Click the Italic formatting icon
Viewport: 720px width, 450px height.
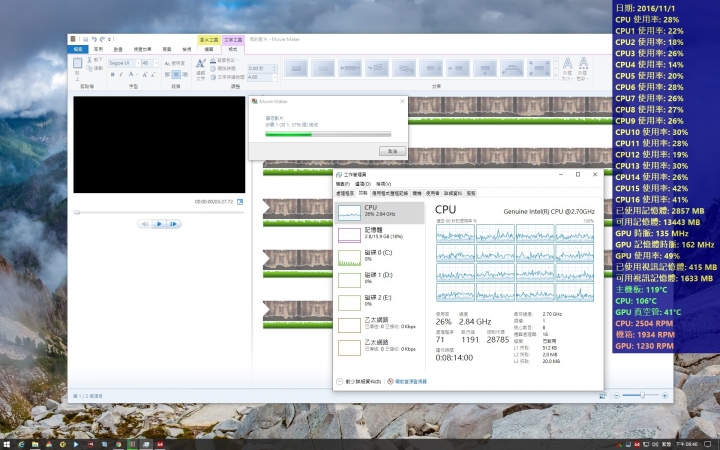(x=121, y=74)
